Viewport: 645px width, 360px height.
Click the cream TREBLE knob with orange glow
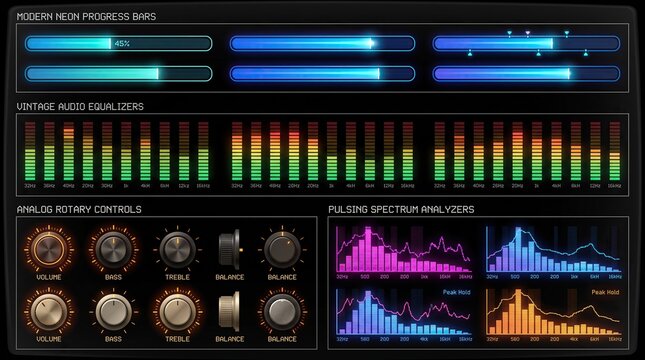(x=177, y=311)
